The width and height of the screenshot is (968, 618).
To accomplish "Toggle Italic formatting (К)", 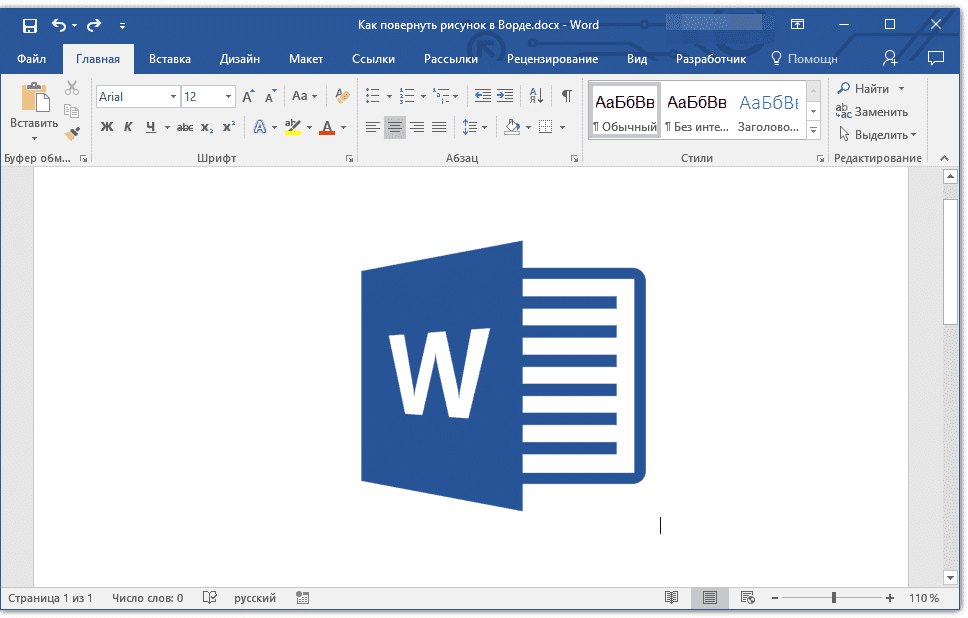I will tap(128, 127).
